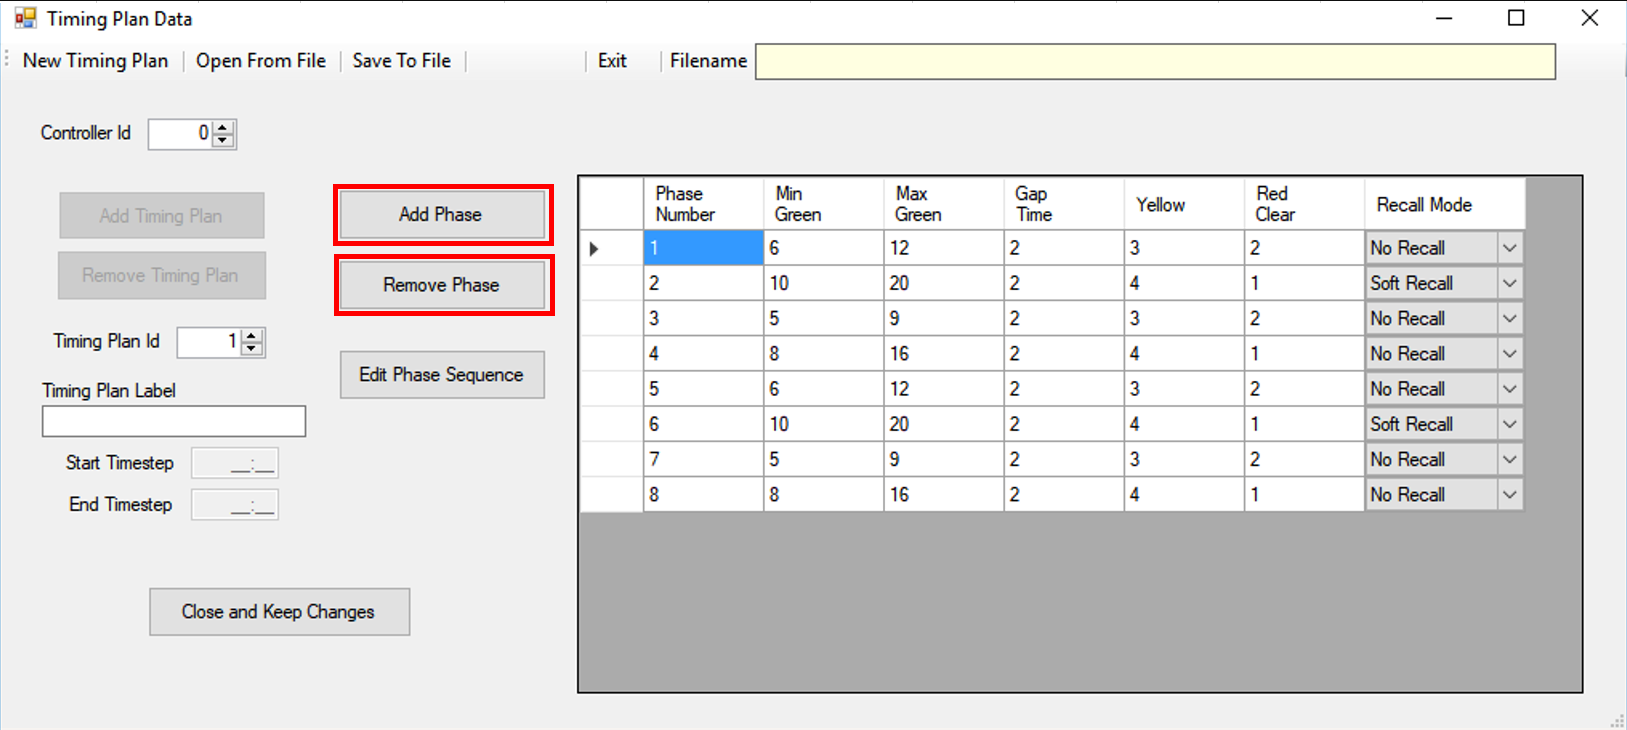1627x730 pixels.
Task: Click New Timing Plan in the toolbar
Action: click(95, 61)
